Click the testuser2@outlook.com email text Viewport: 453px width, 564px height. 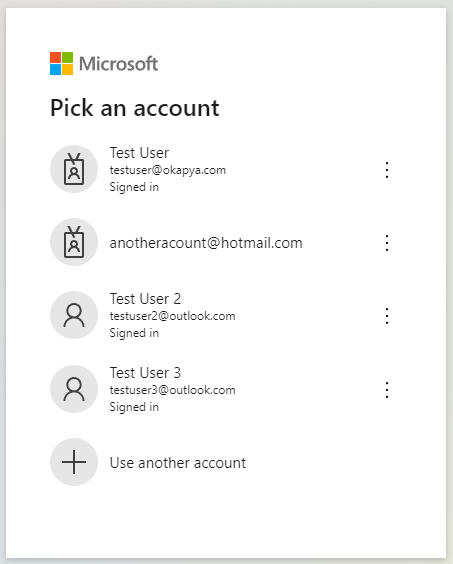coord(172,316)
